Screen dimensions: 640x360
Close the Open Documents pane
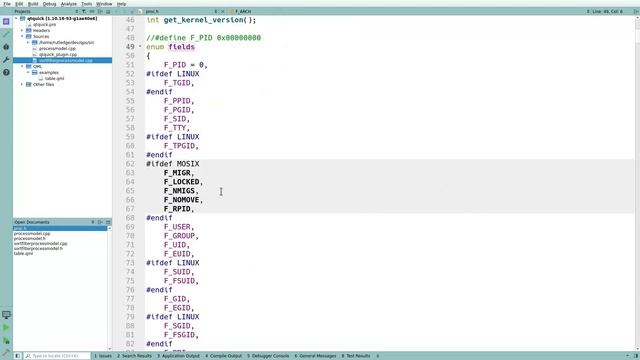108,222
